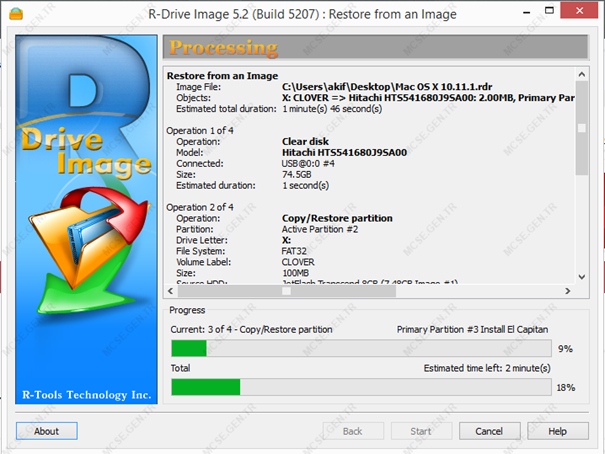Click the vertical scrollbar up arrow
This screenshot has height=454, width=605.
click(x=582, y=74)
